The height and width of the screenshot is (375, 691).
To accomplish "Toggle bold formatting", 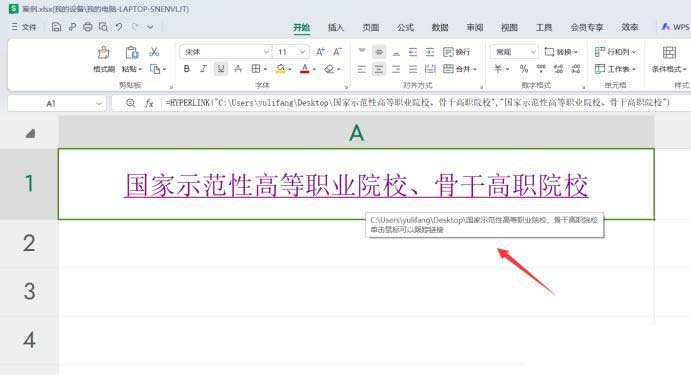I will 186,69.
